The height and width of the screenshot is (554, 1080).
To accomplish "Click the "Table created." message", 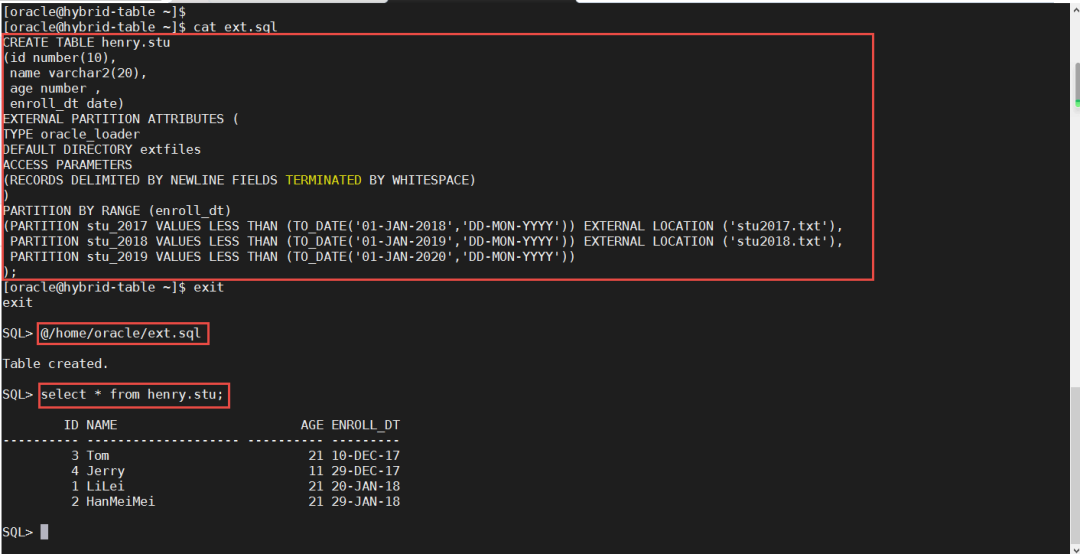I will tap(55, 364).
